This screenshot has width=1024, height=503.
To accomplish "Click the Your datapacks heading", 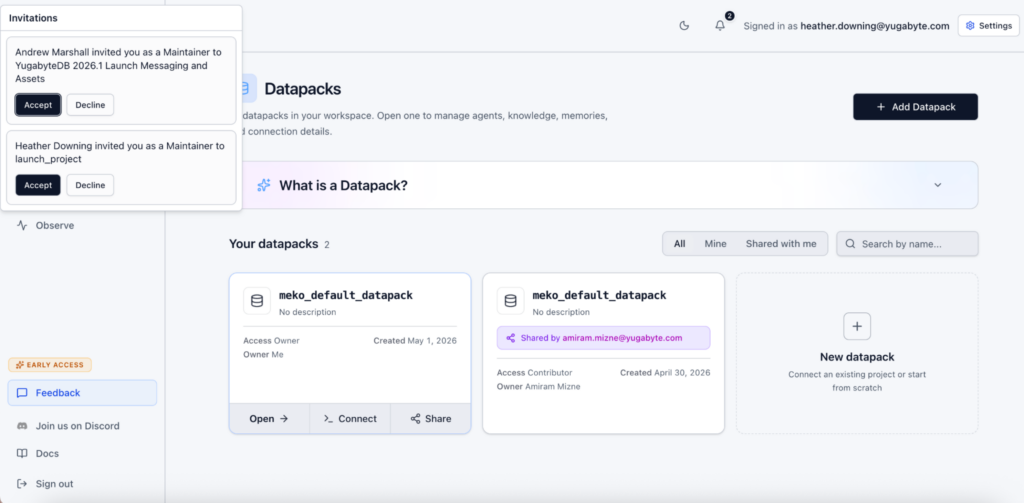I will tap(273, 244).
